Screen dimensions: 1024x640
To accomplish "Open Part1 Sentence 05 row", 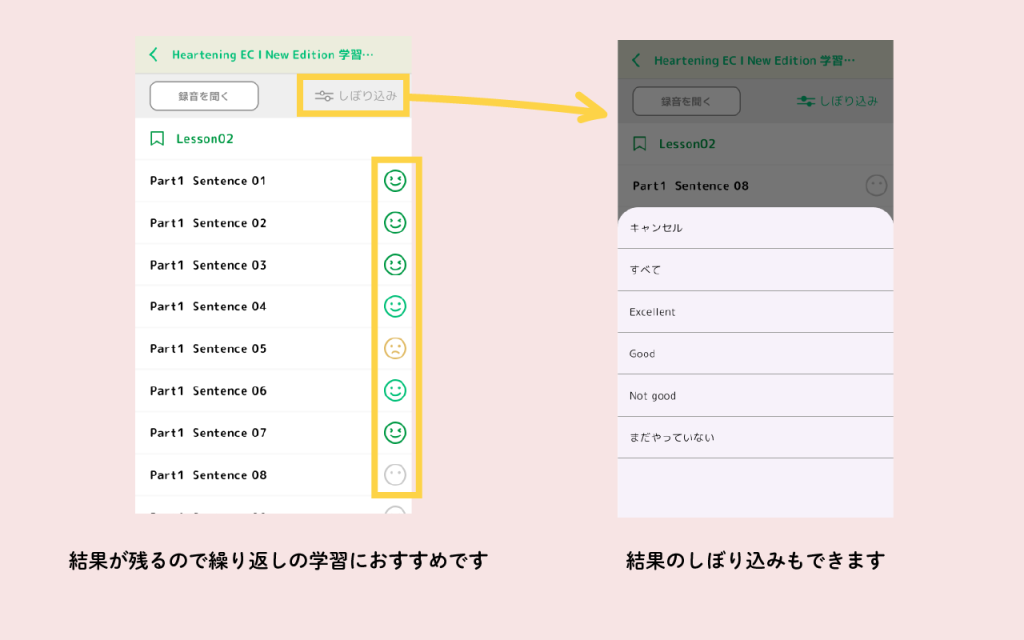I will [273, 349].
